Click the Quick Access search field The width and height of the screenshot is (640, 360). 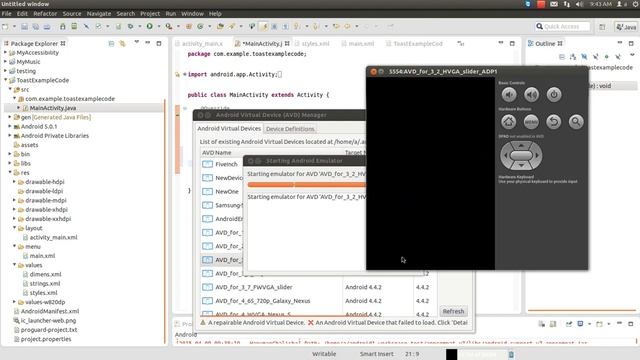point(562,27)
